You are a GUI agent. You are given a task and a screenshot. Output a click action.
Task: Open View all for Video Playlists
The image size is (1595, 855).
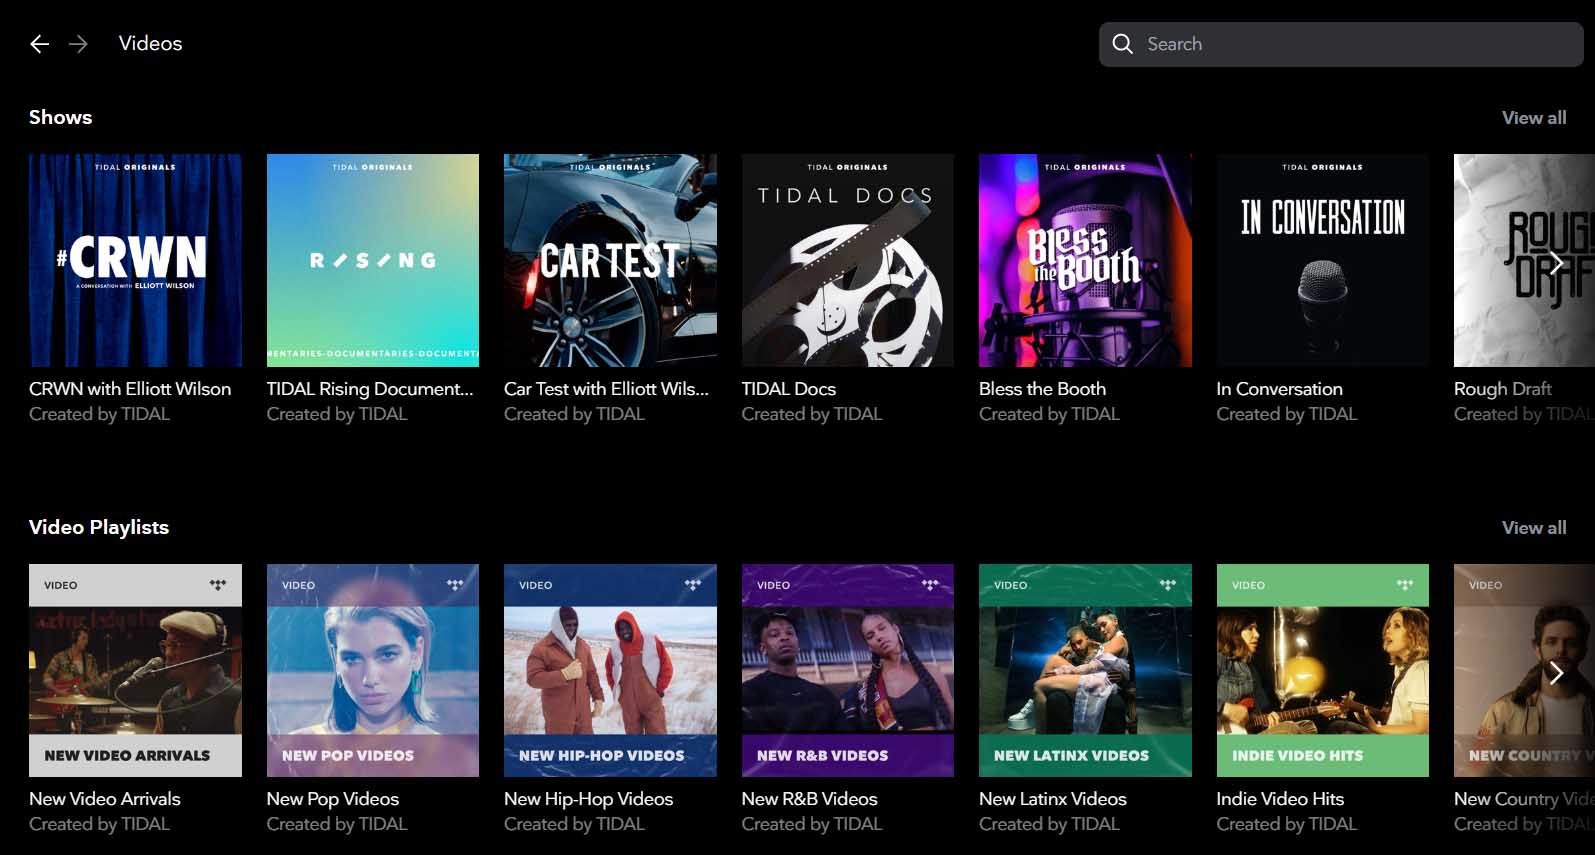(1534, 528)
